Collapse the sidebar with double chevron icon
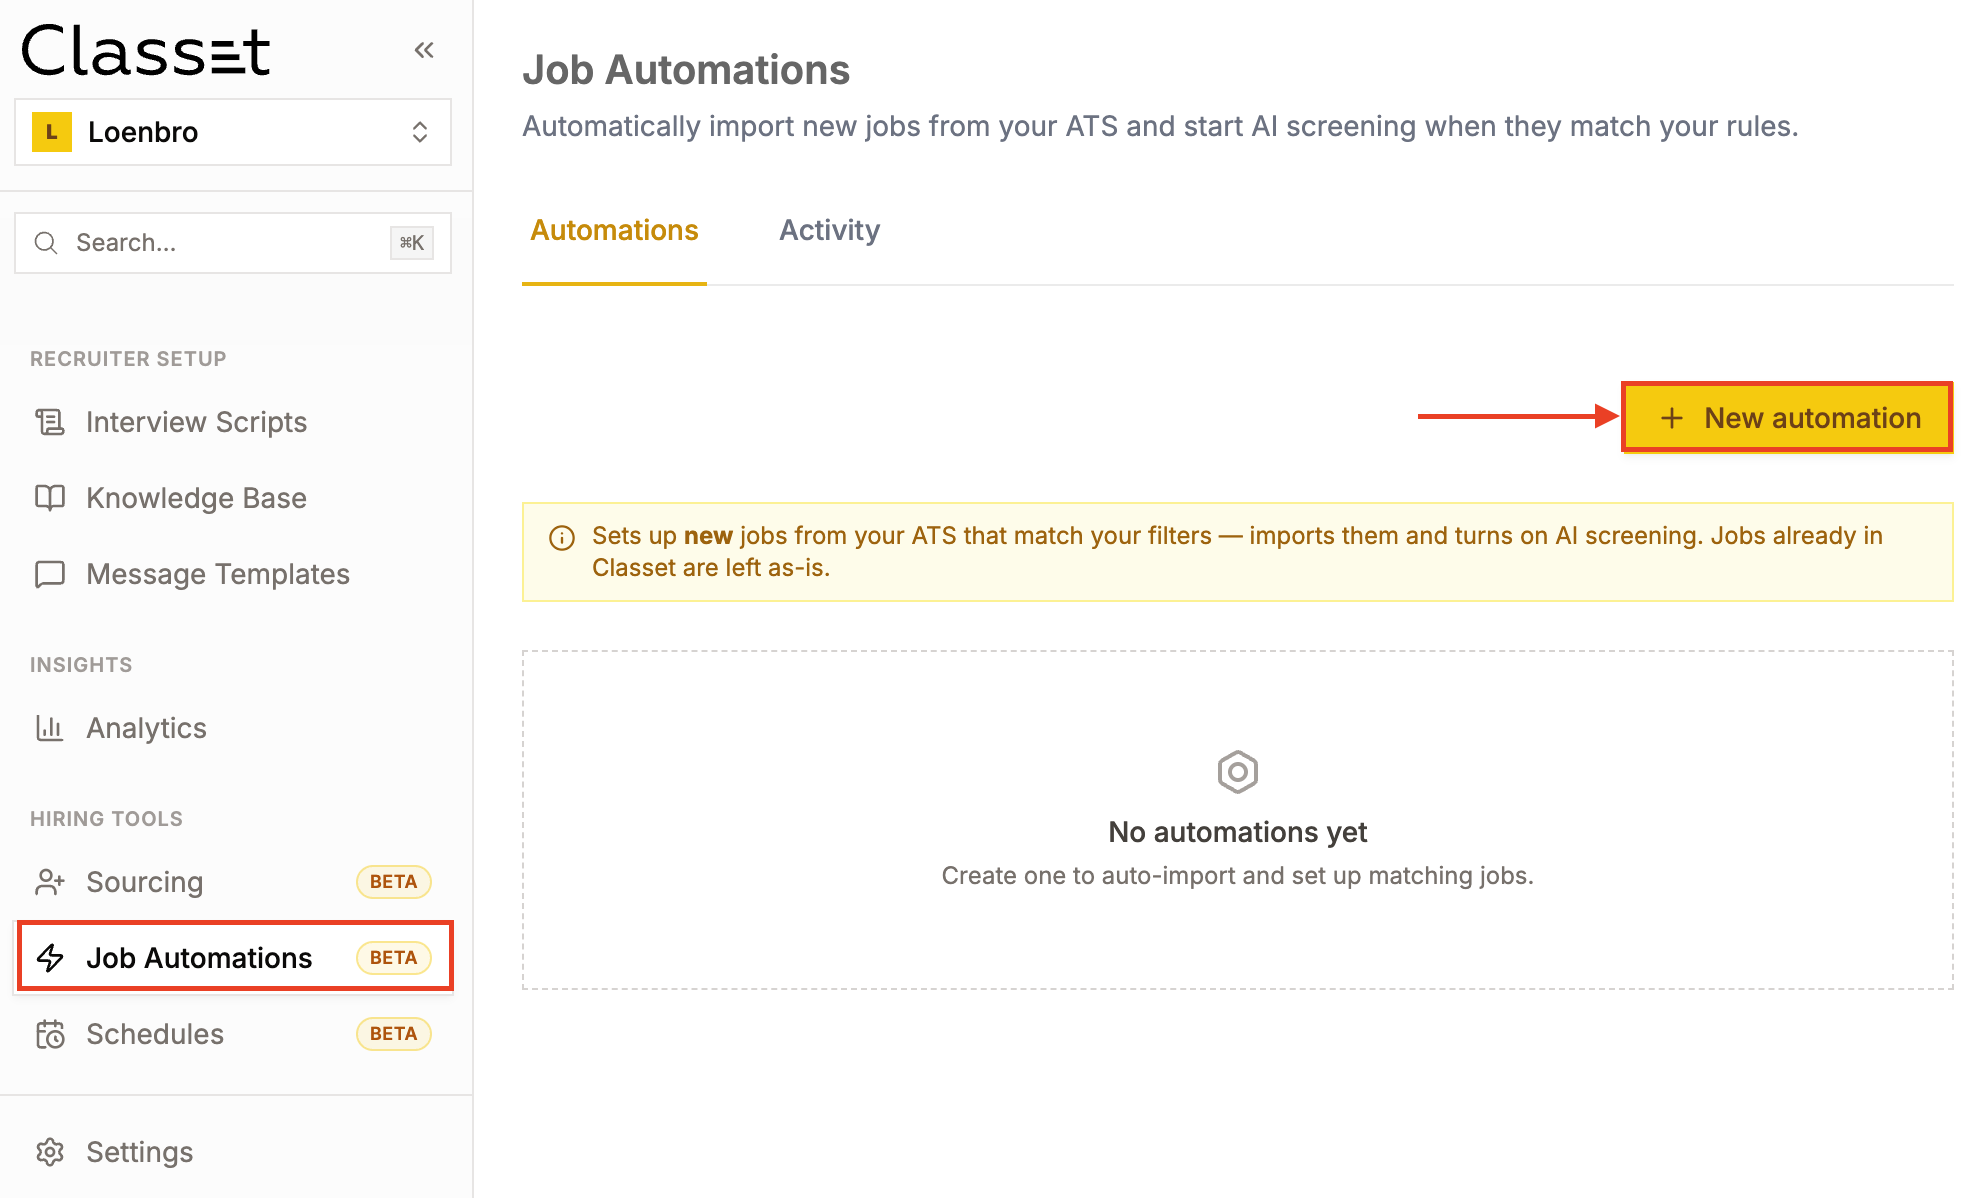 [x=424, y=50]
